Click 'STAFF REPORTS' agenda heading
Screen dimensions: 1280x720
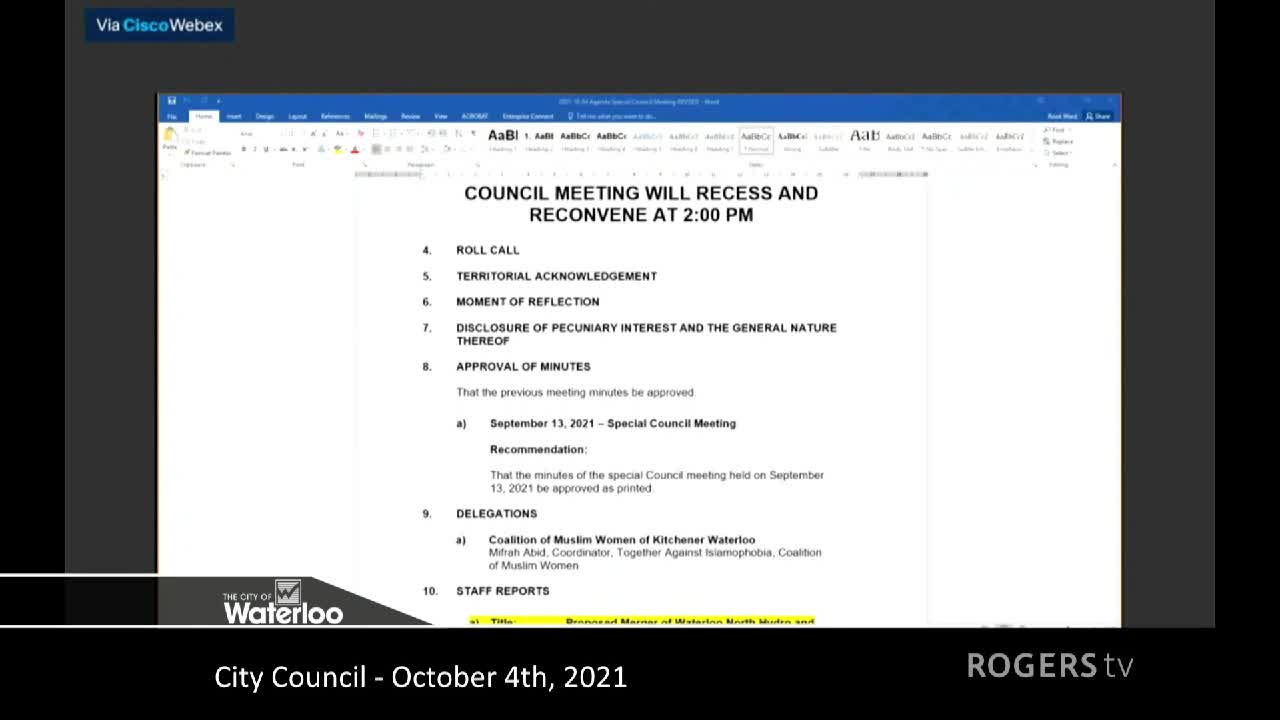coord(503,591)
